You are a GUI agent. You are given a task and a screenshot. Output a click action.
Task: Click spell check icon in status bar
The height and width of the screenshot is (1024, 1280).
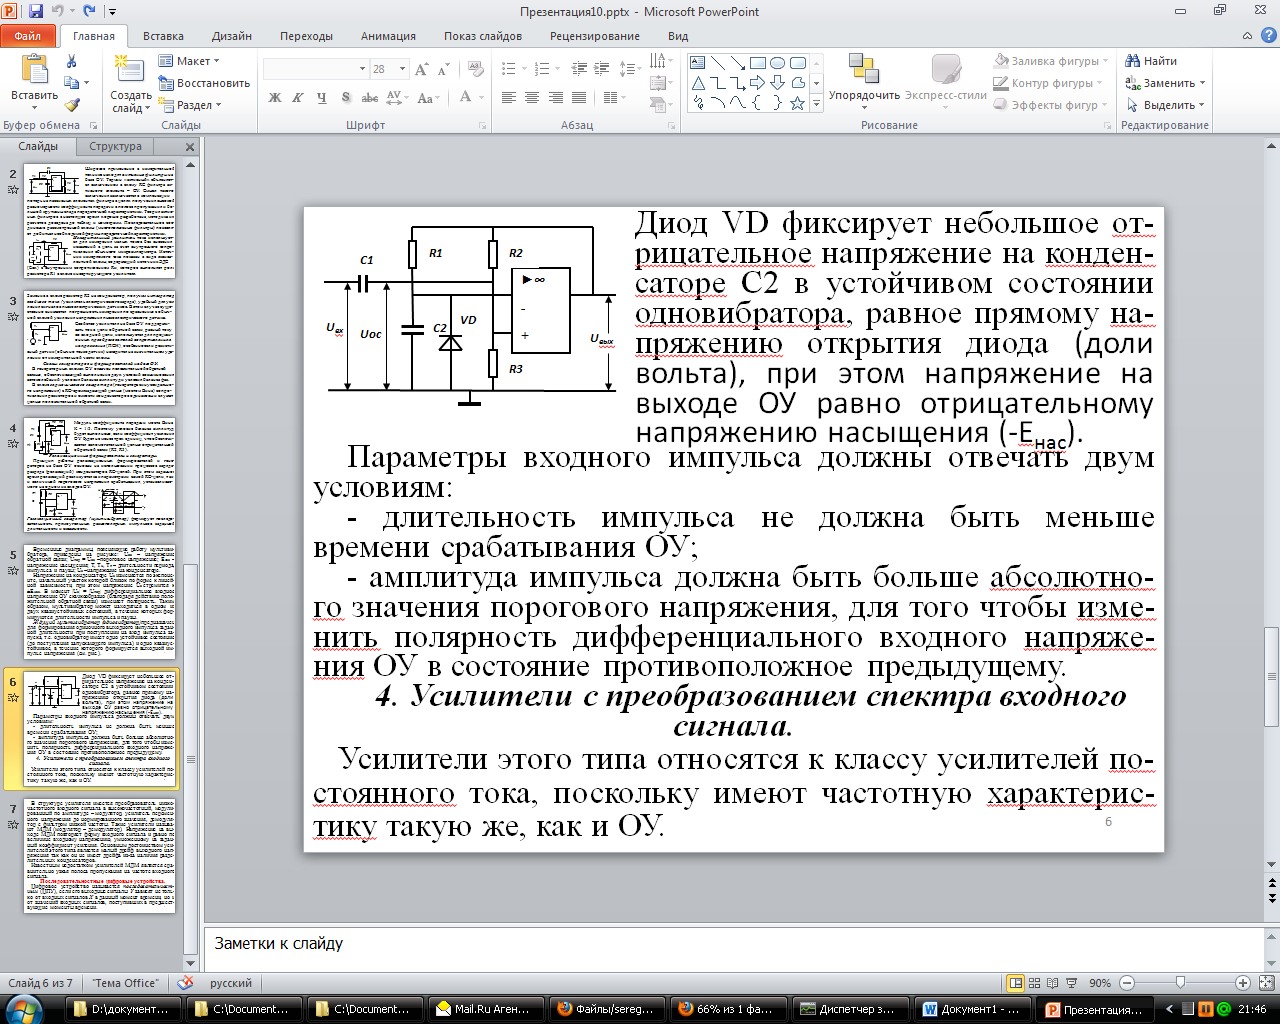coord(185,983)
